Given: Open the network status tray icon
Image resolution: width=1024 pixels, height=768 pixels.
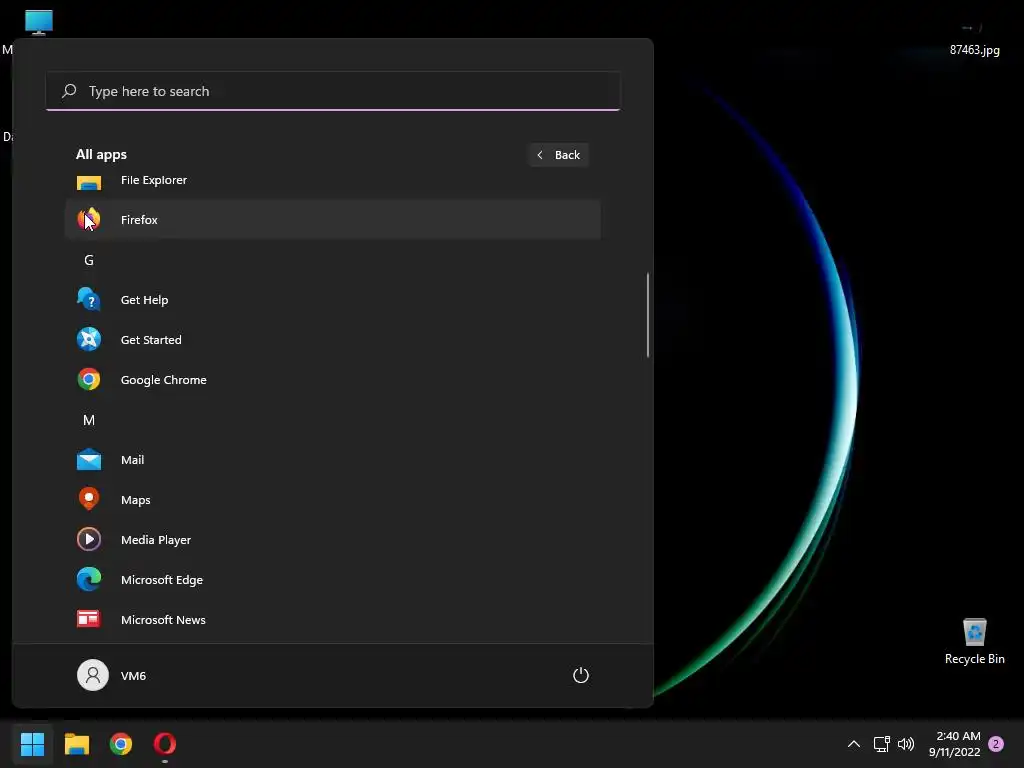Looking at the screenshot, I should 882,744.
